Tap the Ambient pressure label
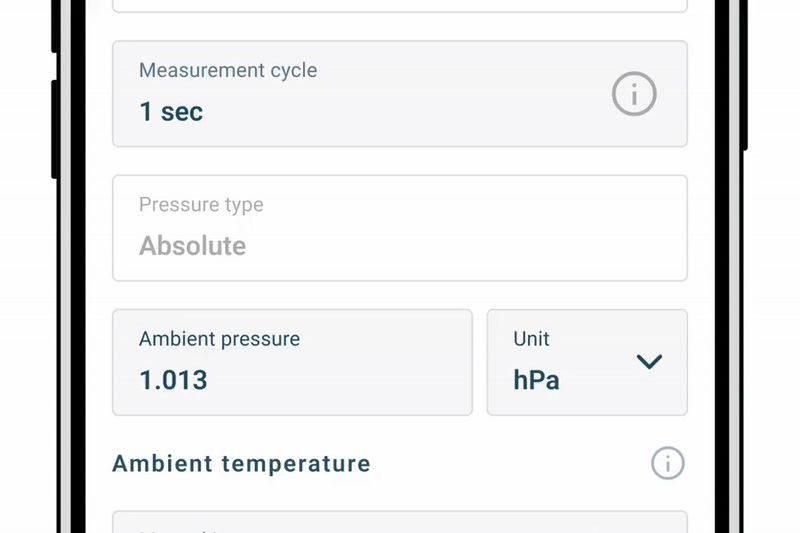The image size is (800, 533). point(219,339)
